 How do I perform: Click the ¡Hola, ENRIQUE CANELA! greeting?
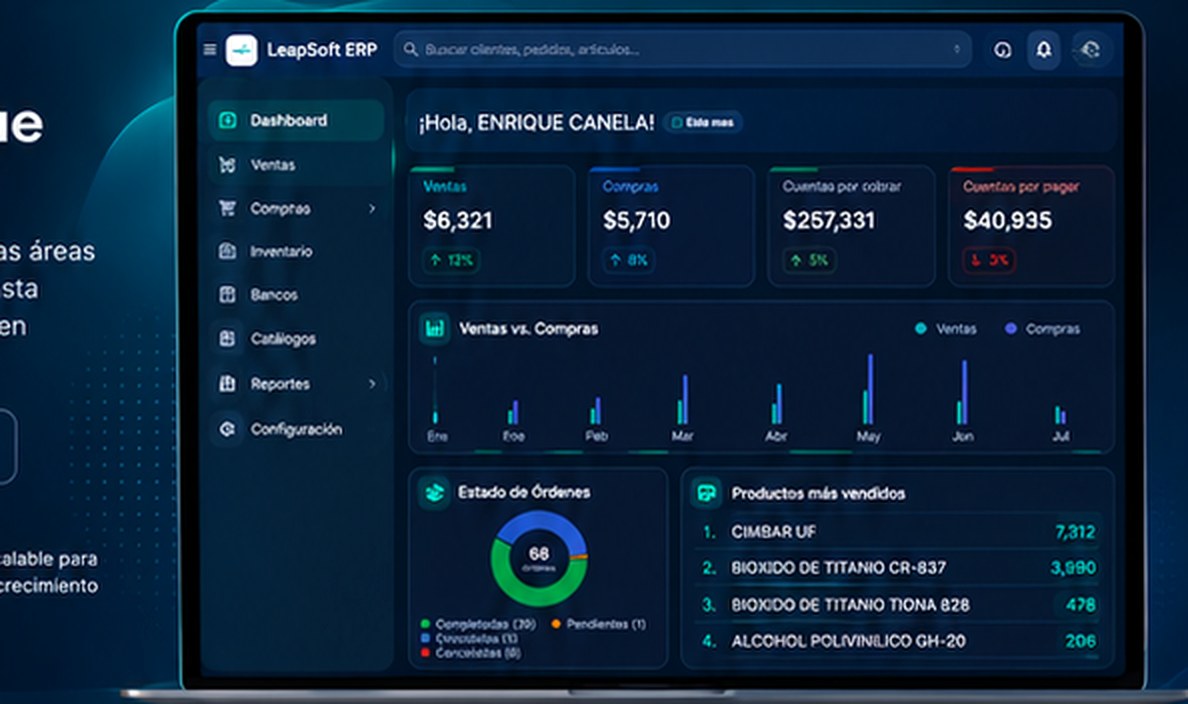coord(536,123)
